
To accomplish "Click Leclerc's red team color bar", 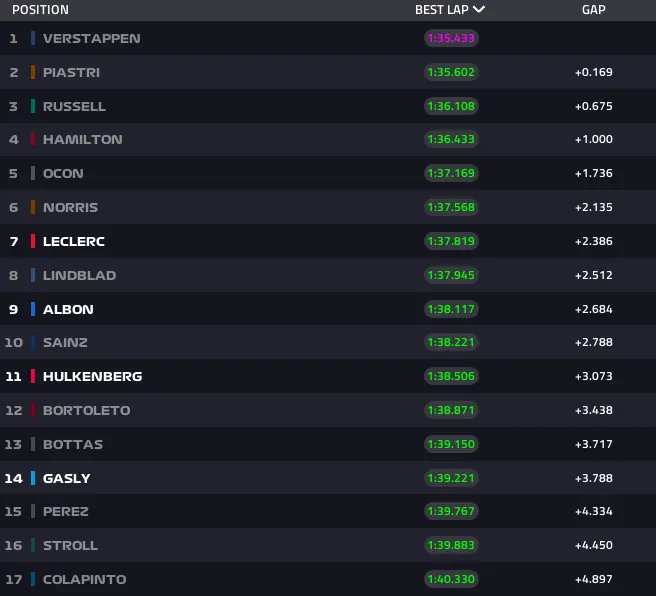I will click(x=33, y=241).
